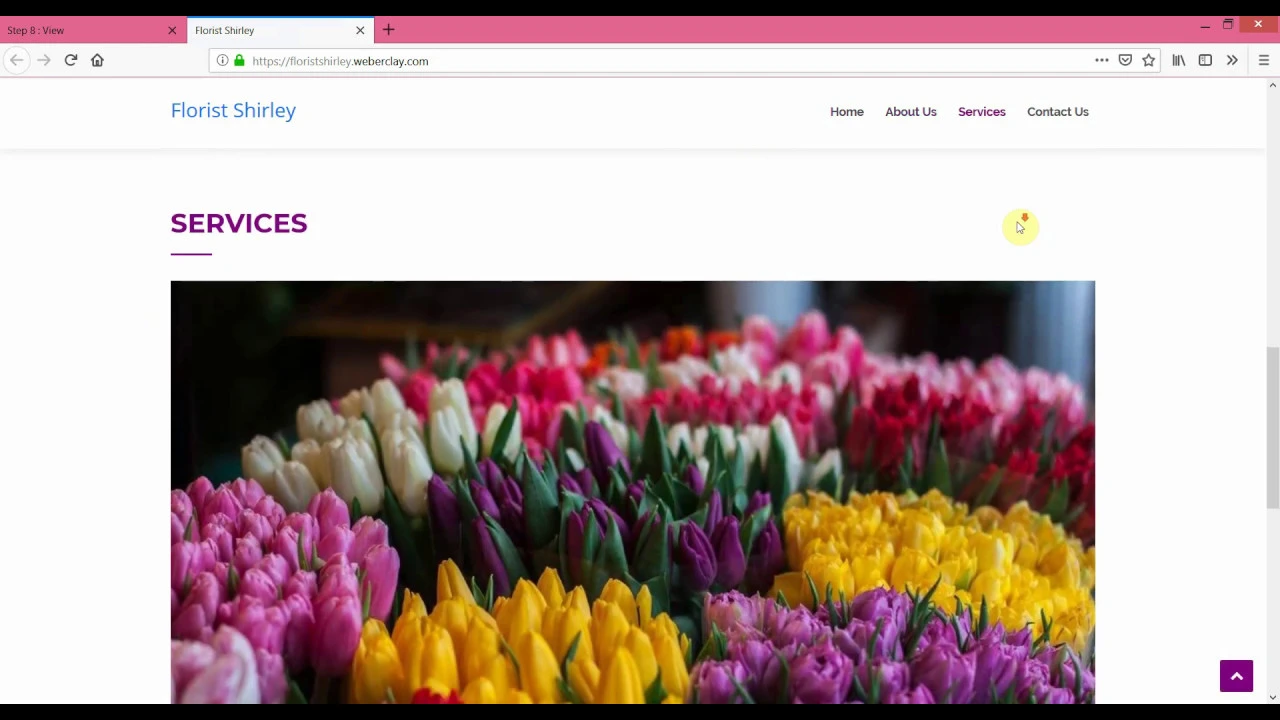Bookmark this page with the star

click(x=1149, y=61)
